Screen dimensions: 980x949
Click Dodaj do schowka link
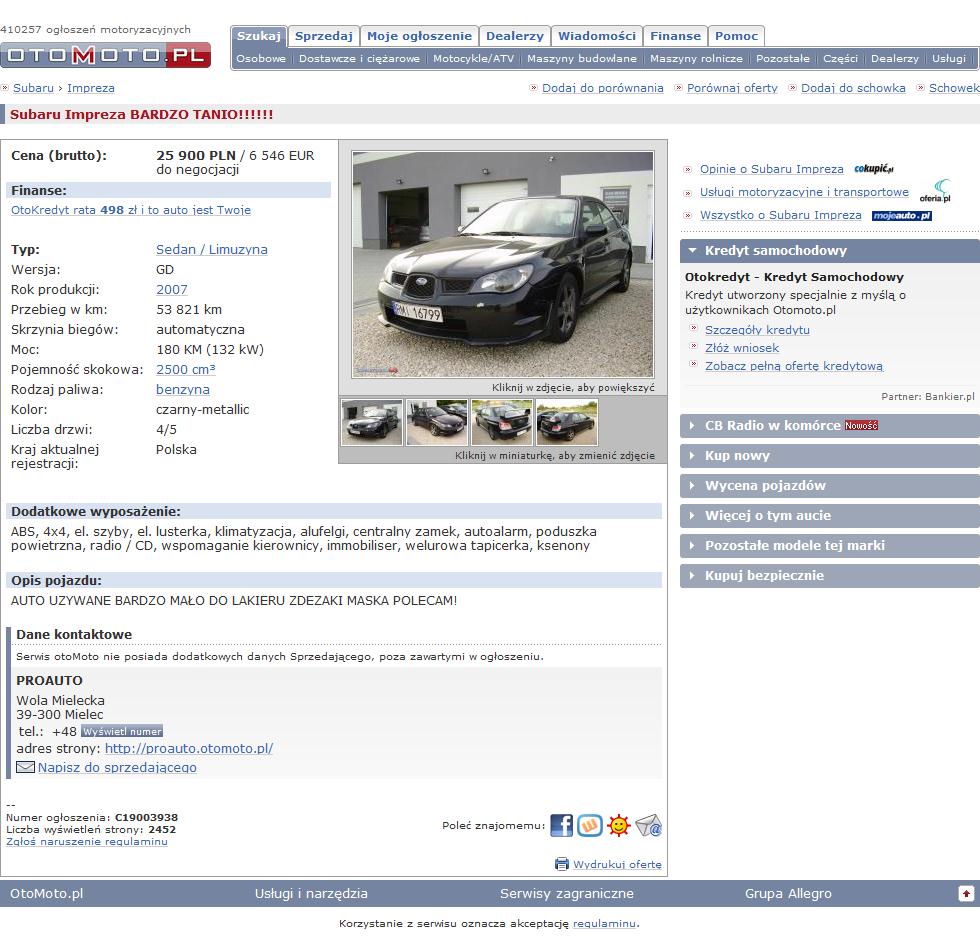click(853, 88)
